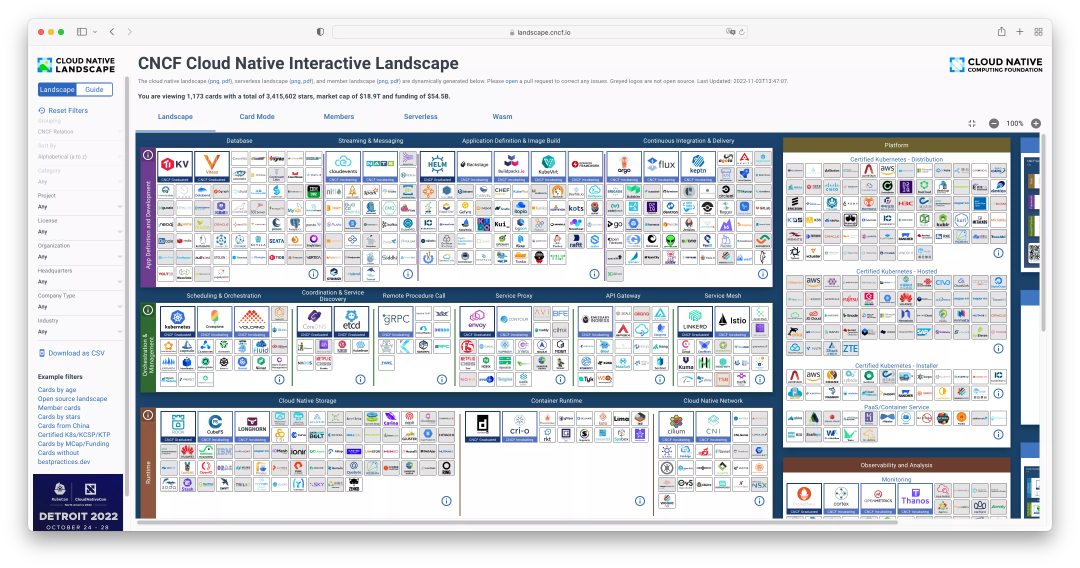Click Reset Filters
The height and width of the screenshot is (568, 1080).
(x=63, y=110)
